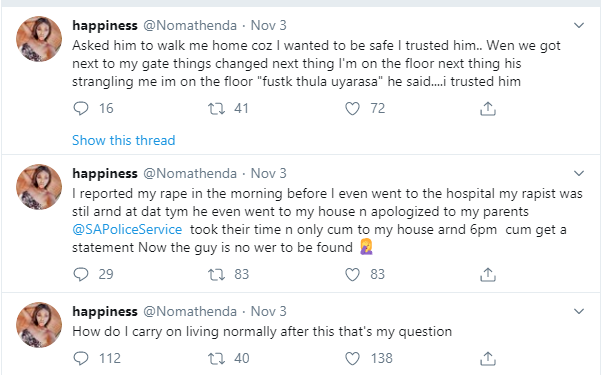Open the first tweet's options chevron
The width and height of the screenshot is (616, 375).
point(579,26)
